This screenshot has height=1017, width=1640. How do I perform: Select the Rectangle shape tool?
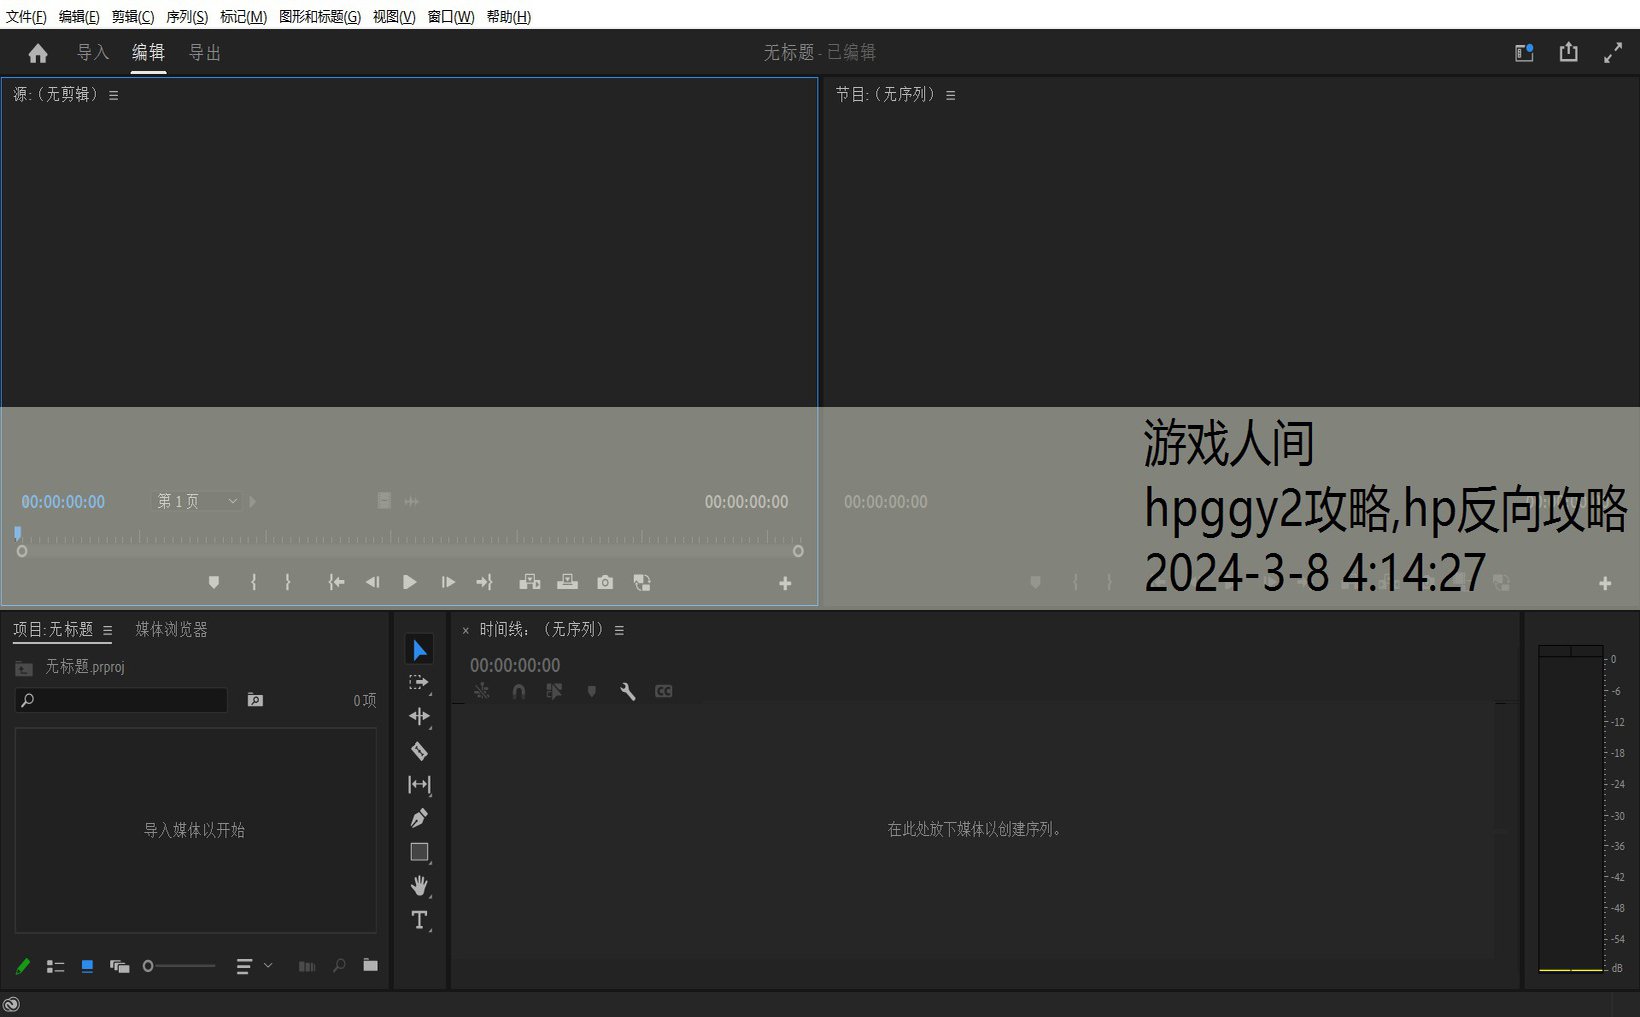pyautogui.click(x=419, y=852)
